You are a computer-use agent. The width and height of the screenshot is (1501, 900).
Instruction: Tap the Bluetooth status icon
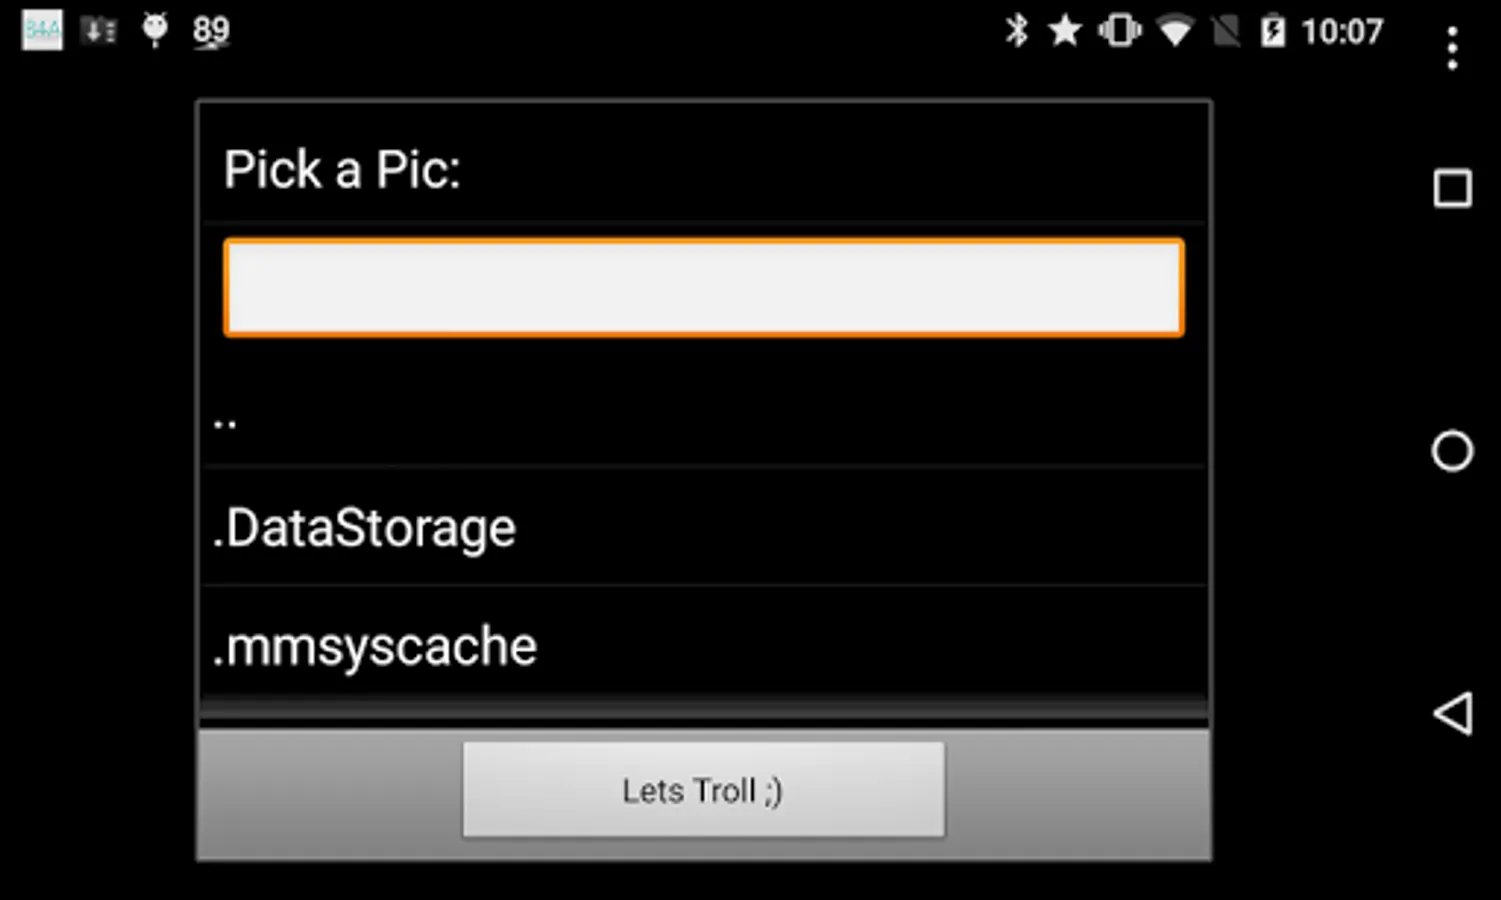1016,31
